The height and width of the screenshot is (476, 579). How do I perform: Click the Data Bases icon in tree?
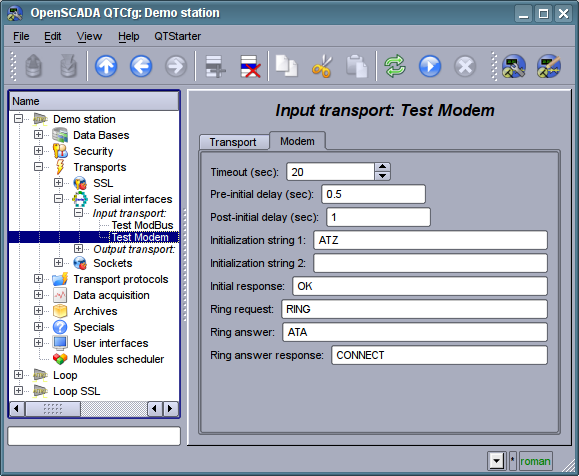click(x=60, y=135)
